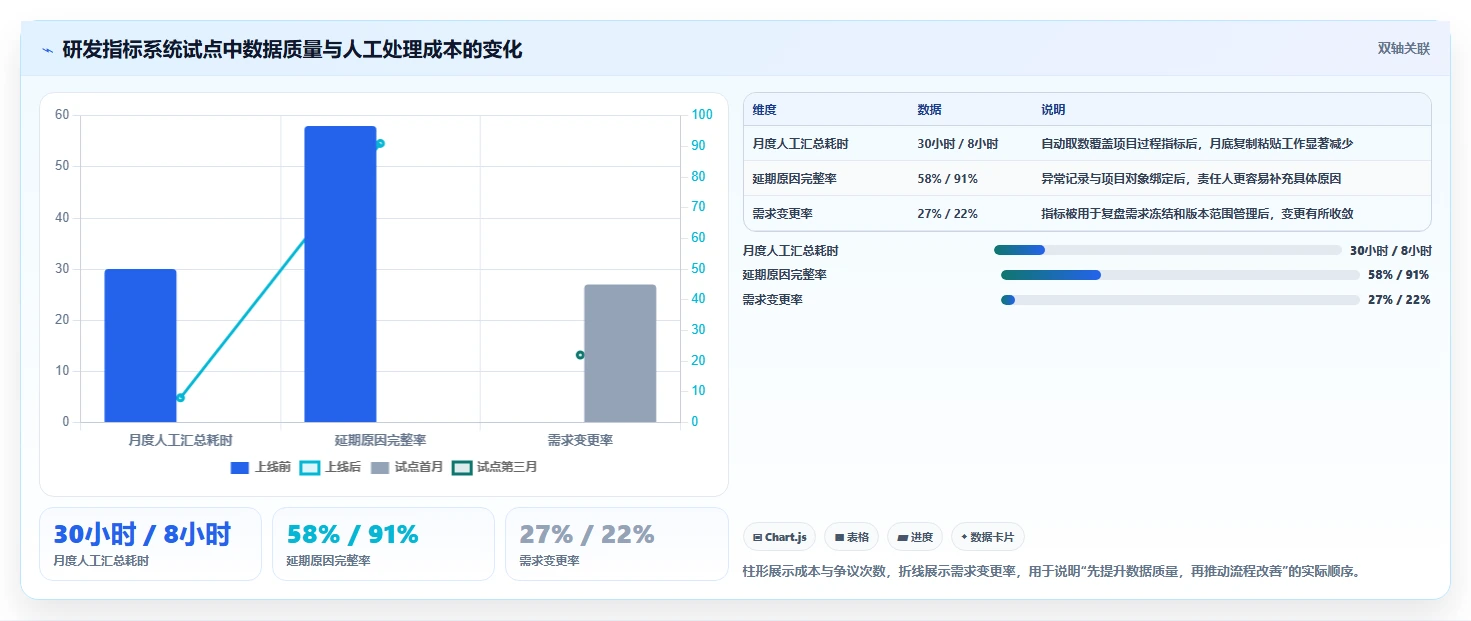The width and height of the screenshot is (1471, 621).
Task: Click x-axis label 延期原因完整率
Action: click(x=380, y=440)
